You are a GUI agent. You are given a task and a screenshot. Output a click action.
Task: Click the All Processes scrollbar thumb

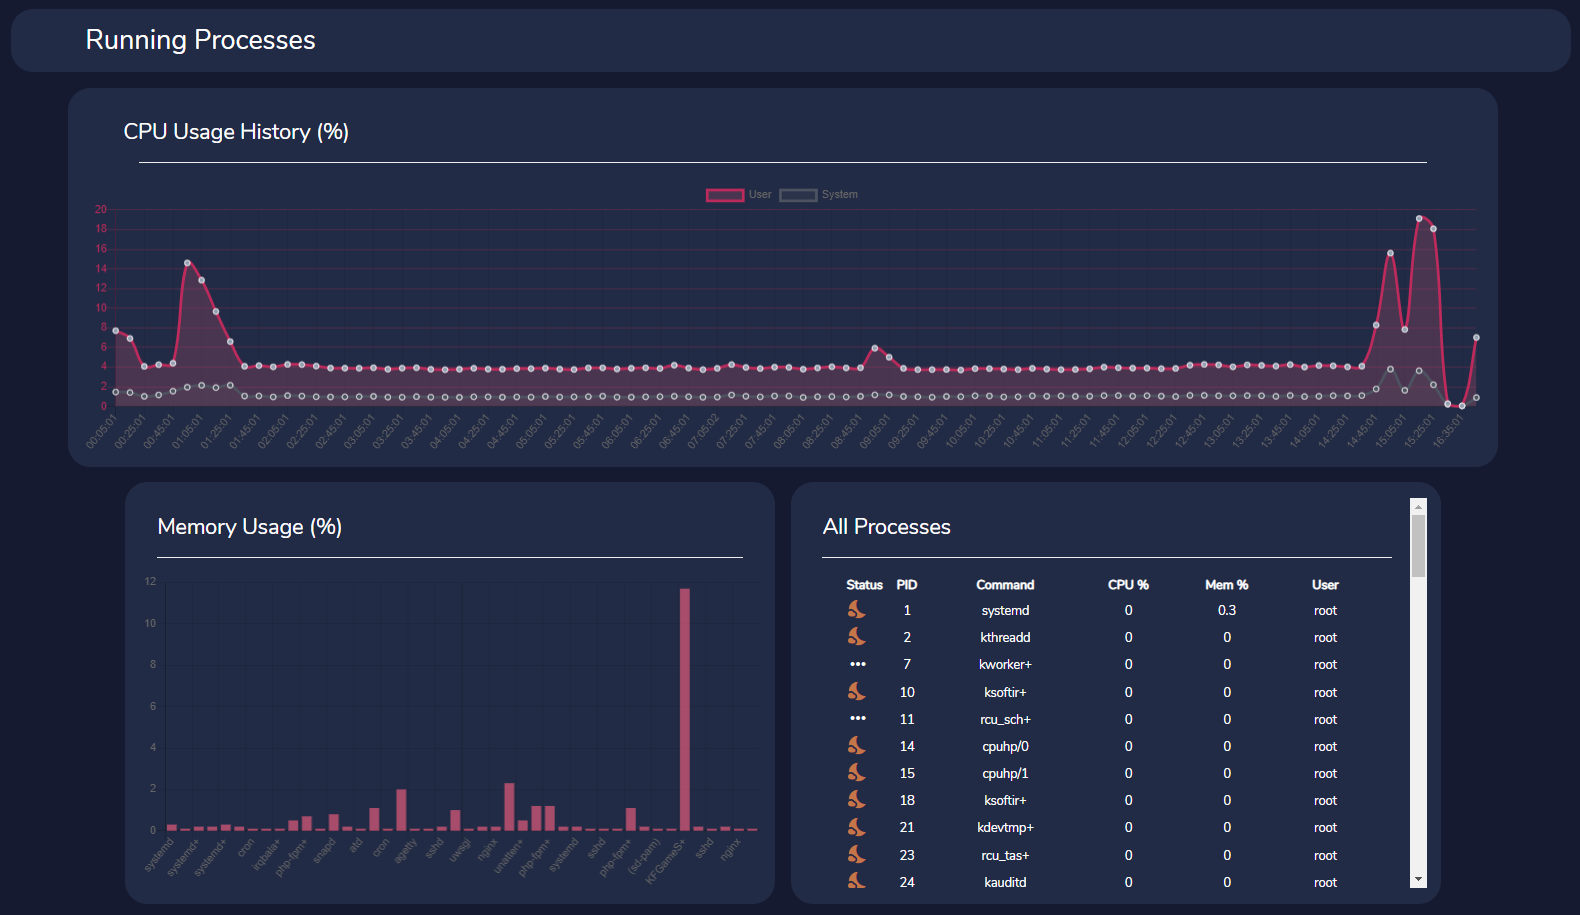[x=1418, y=546]
